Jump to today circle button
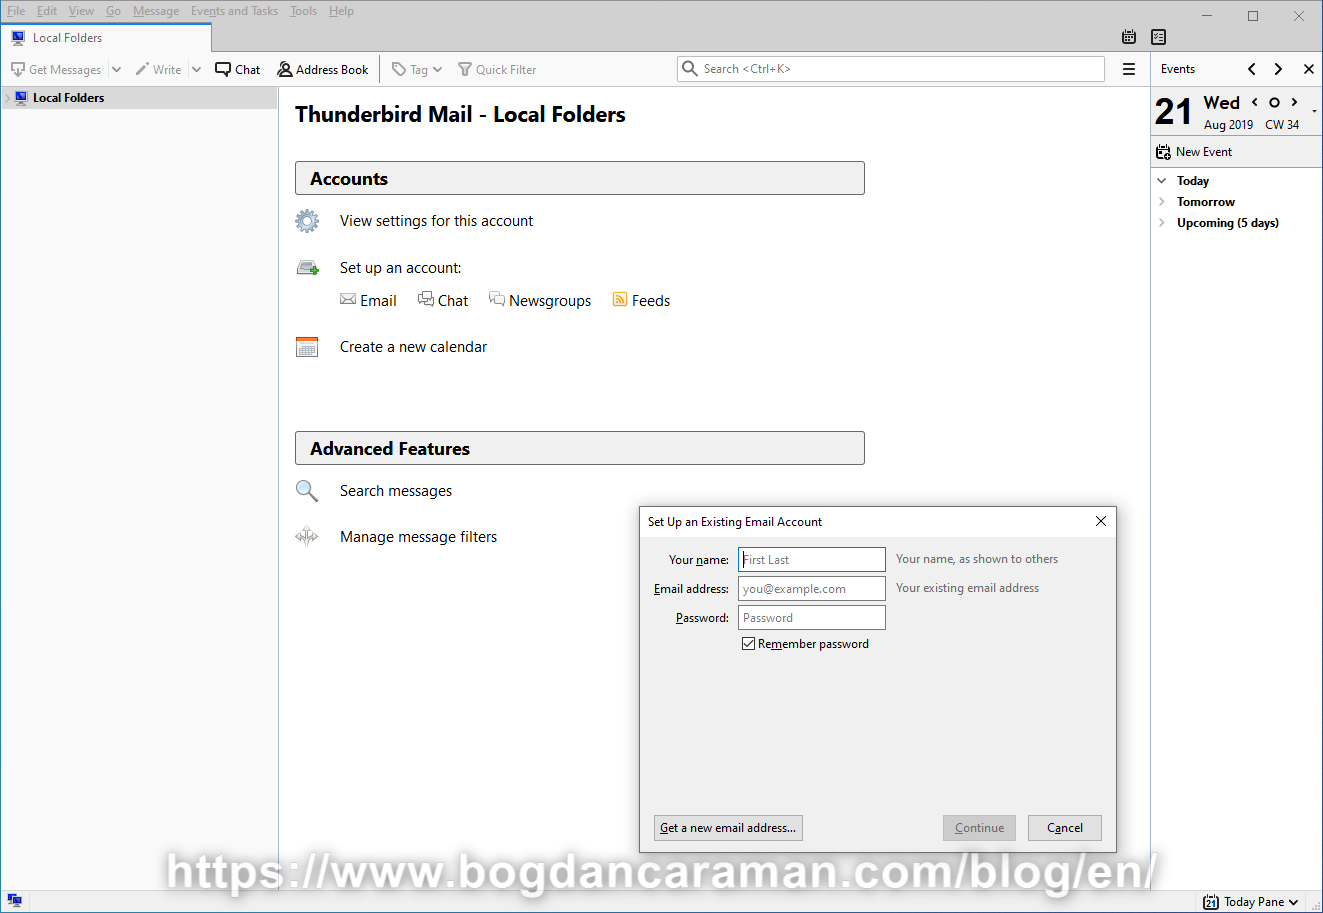The width and height of the screenshot is (1323, 913). (x=1274, y=102)
